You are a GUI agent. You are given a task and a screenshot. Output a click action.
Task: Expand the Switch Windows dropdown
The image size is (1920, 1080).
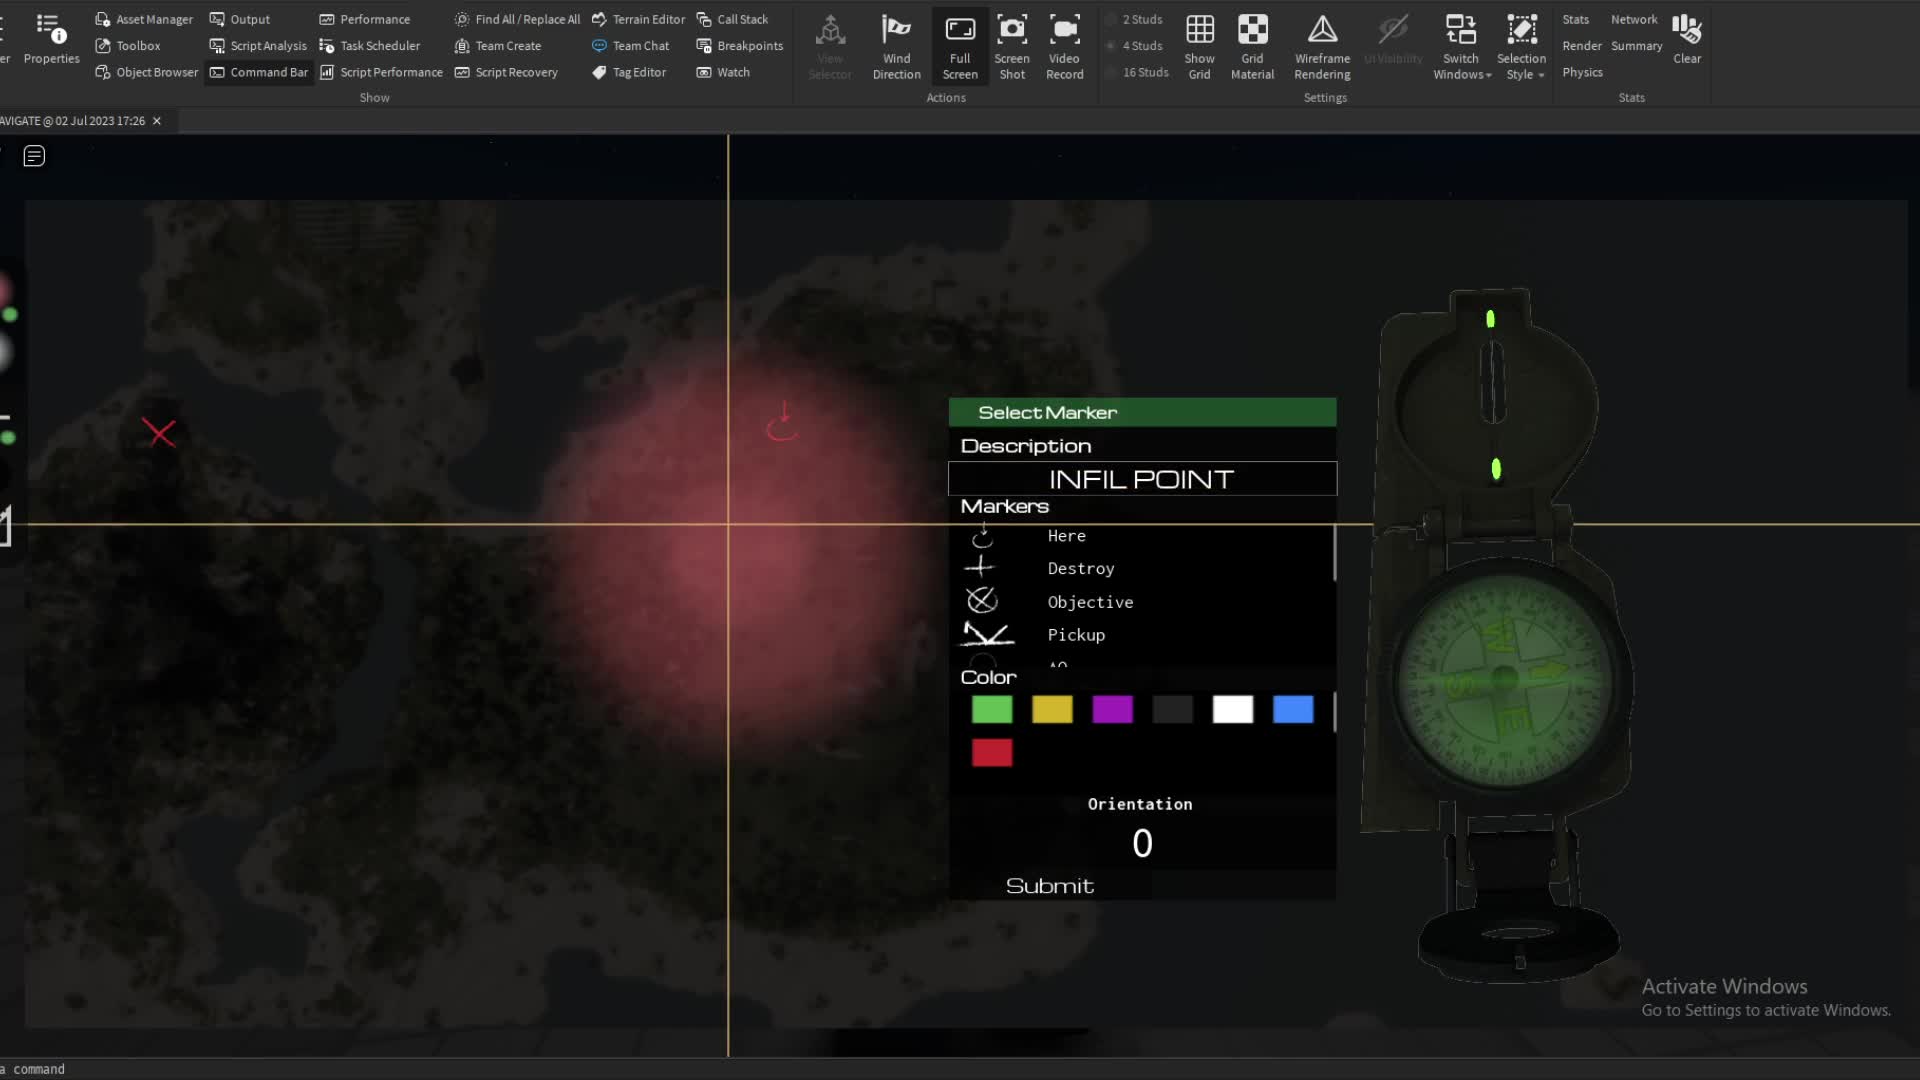pos(1461,47)
